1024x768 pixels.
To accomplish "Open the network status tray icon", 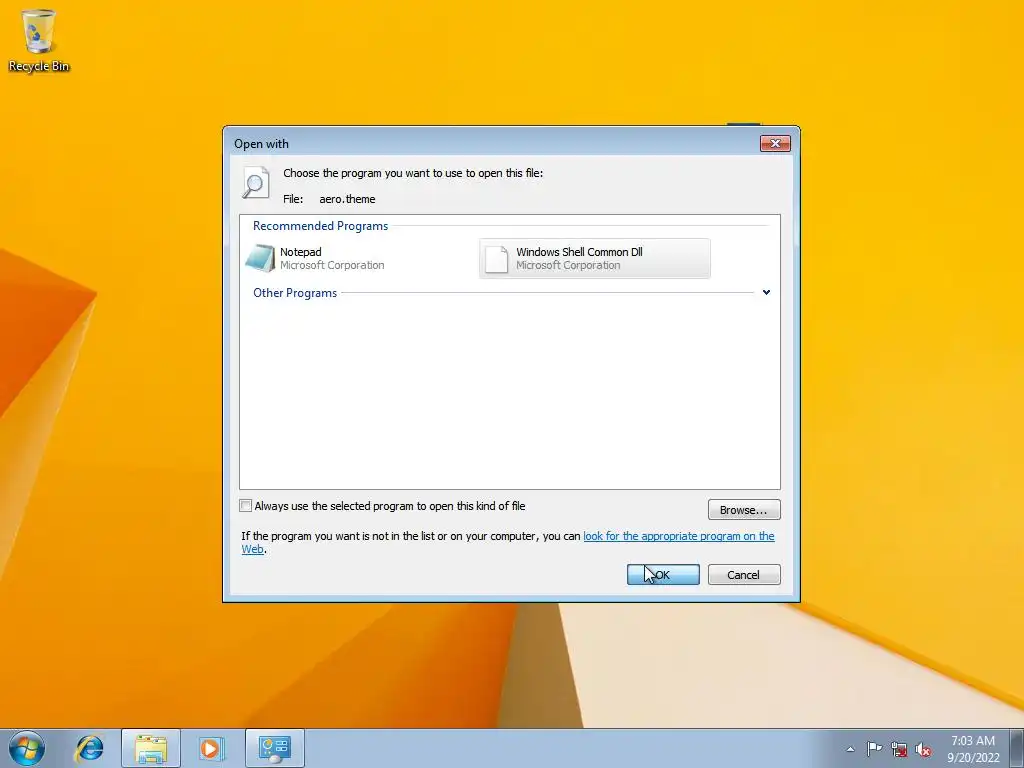I will 899,749.
